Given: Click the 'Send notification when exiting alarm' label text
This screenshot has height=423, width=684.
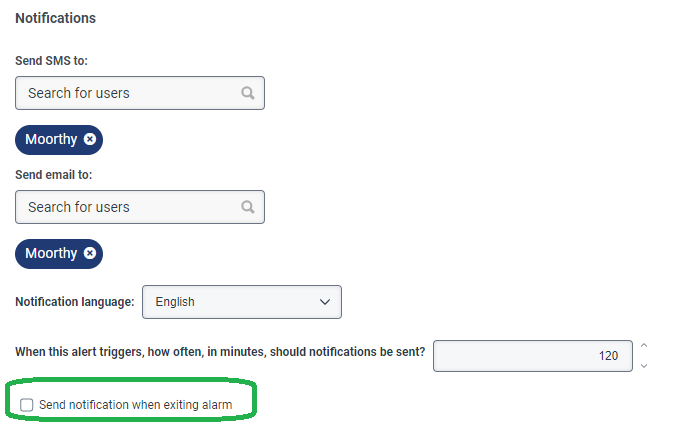Looking at the screenshot, I should point(135,404).
